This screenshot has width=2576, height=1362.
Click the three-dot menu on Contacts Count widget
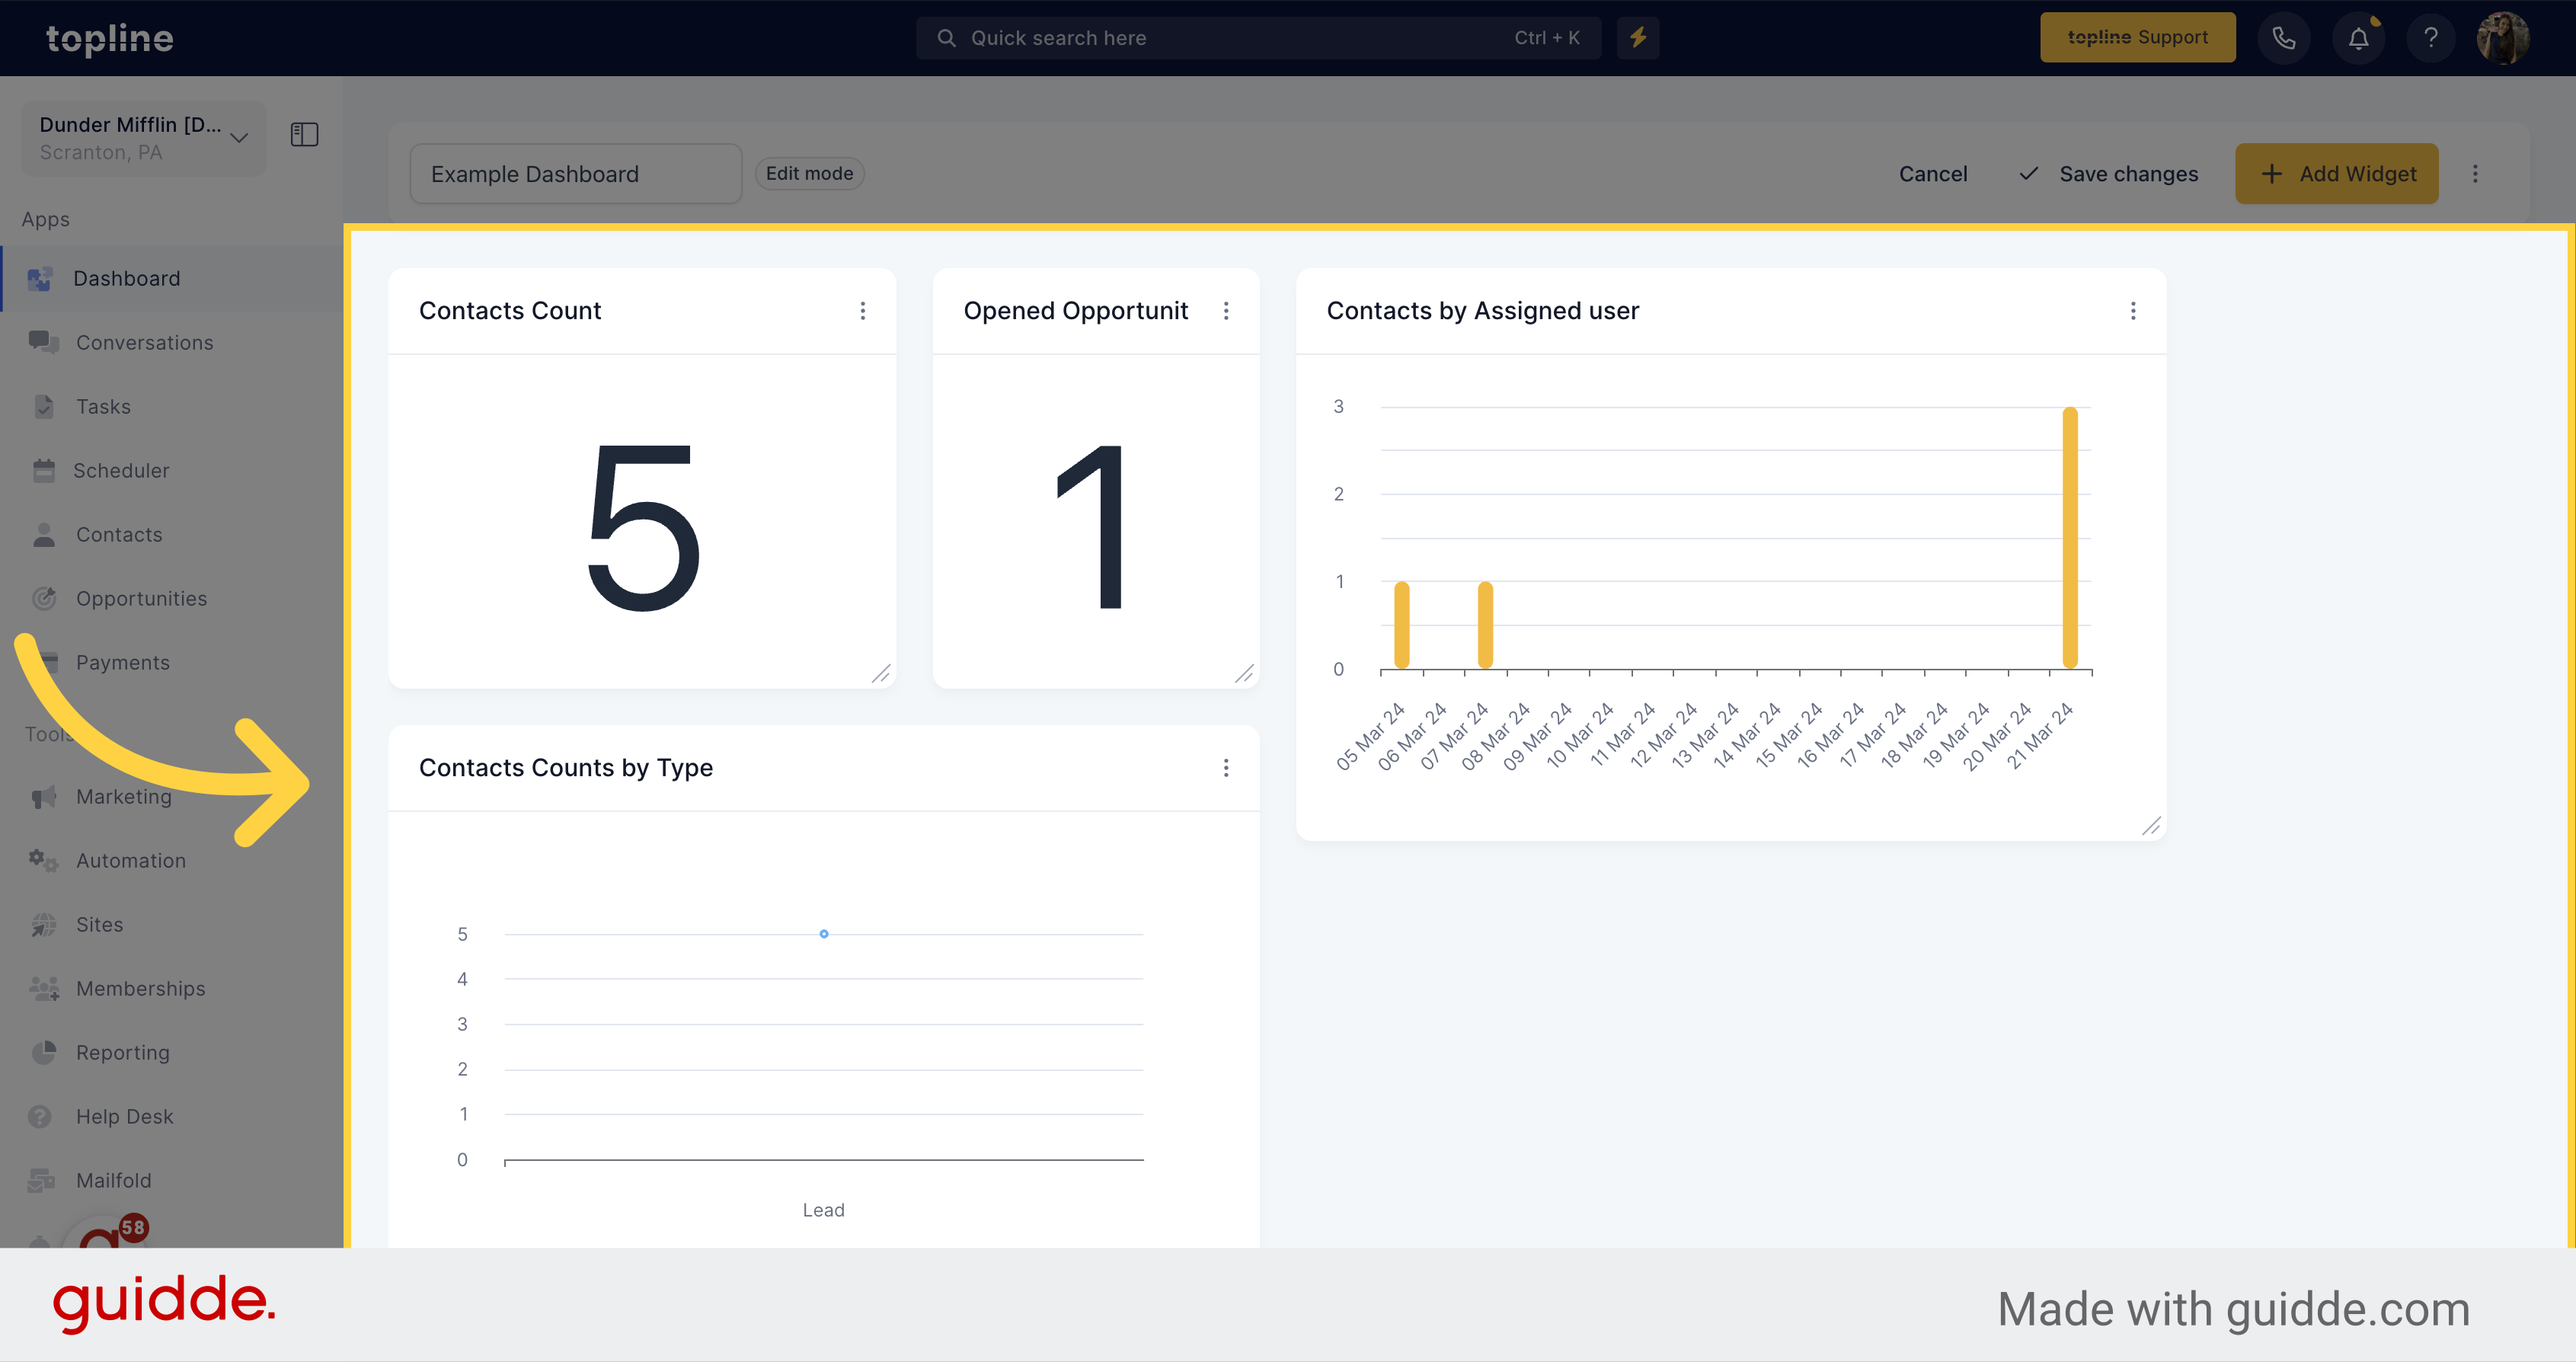[x=862, y=310]
